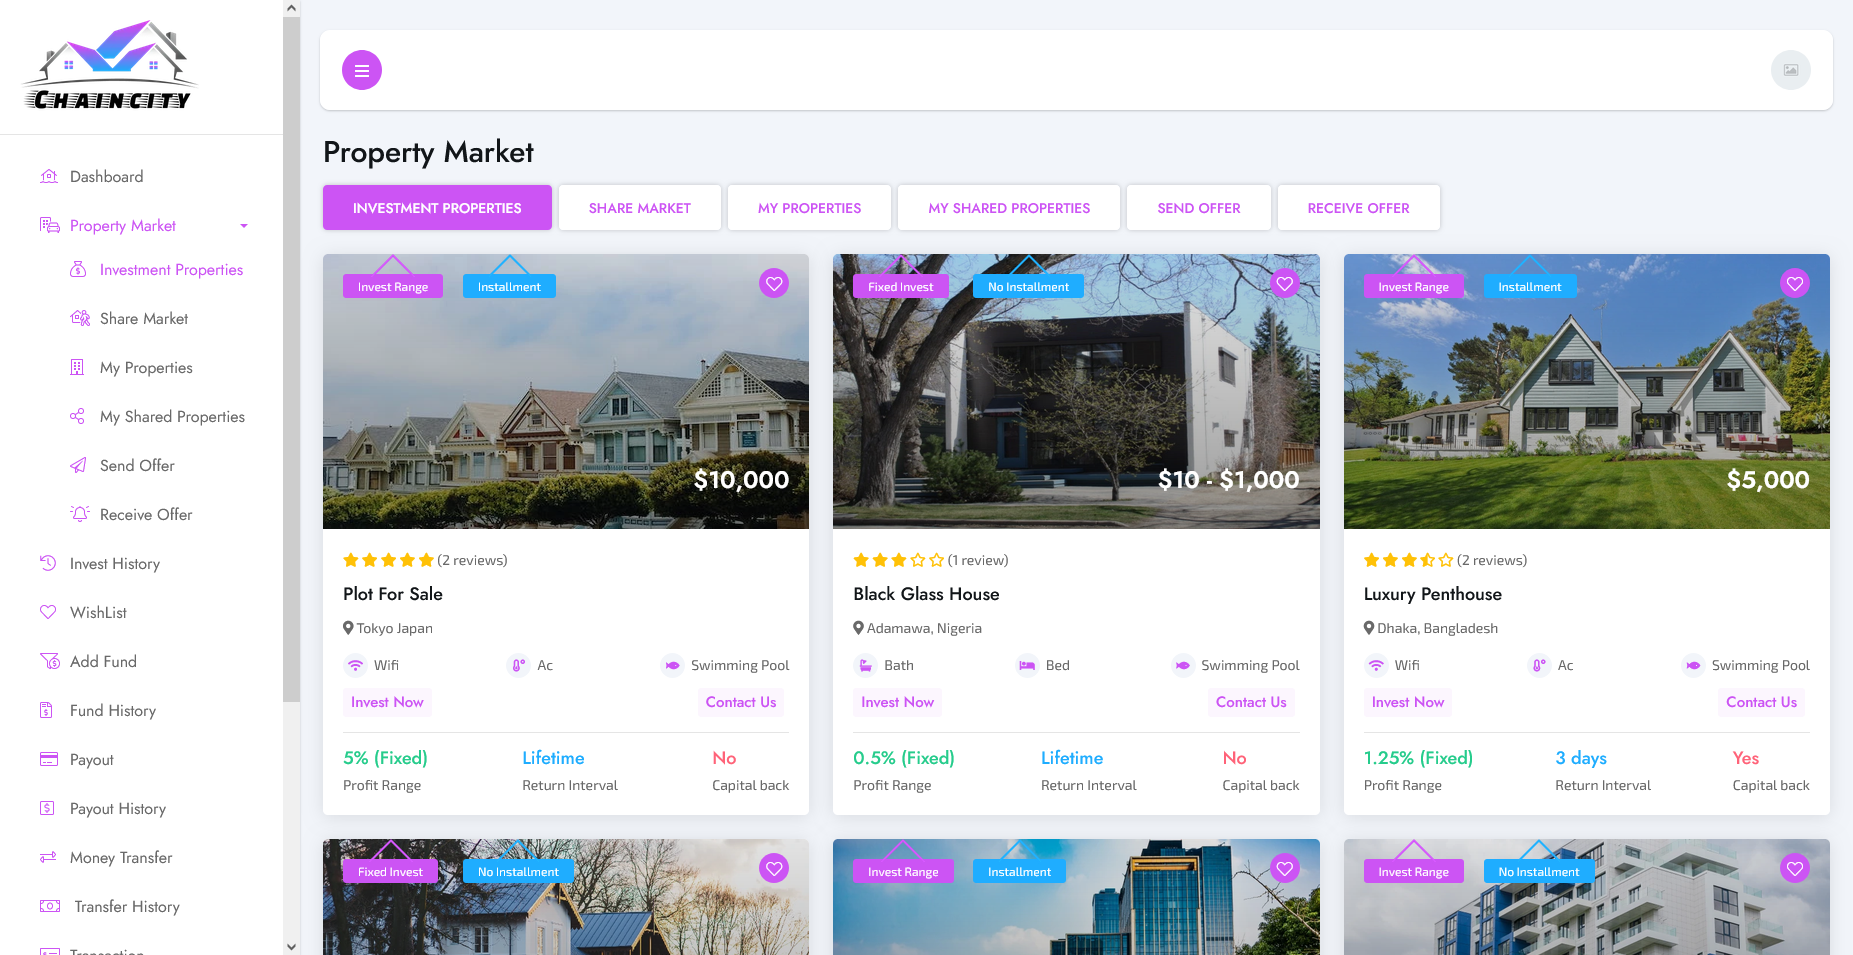1853x955 pixels.
Task: Click the Bed amenity icon on Black Glass House
Action: pyautogui.click(x=1027, y=666)
